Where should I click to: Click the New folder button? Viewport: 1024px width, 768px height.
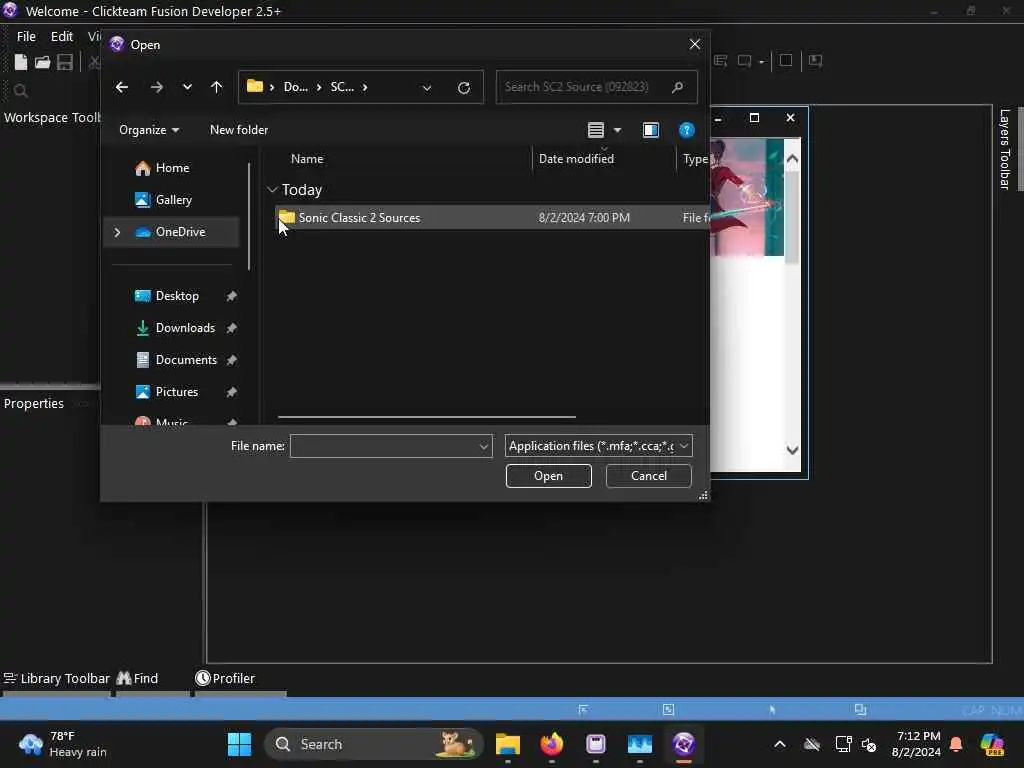(239, 130)
